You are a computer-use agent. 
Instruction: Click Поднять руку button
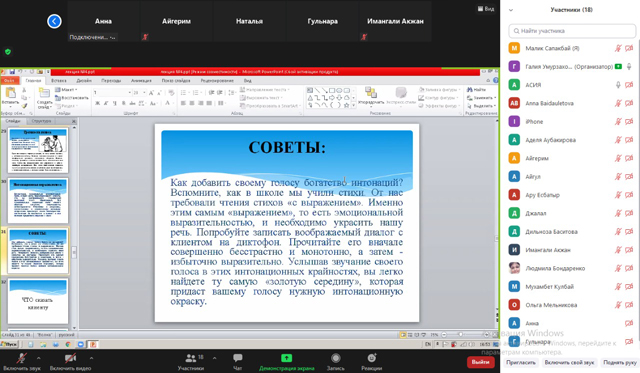coord(620,362)
